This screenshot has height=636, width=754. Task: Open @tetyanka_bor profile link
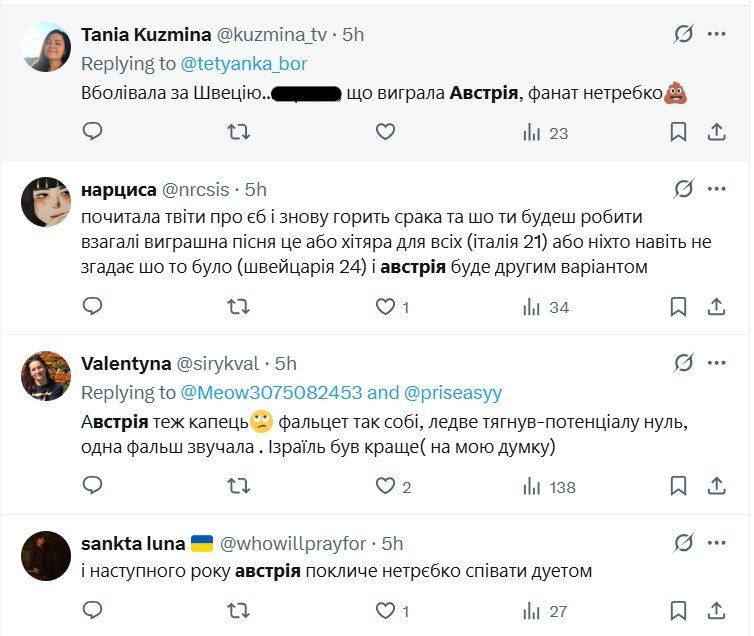pos(244,63)
